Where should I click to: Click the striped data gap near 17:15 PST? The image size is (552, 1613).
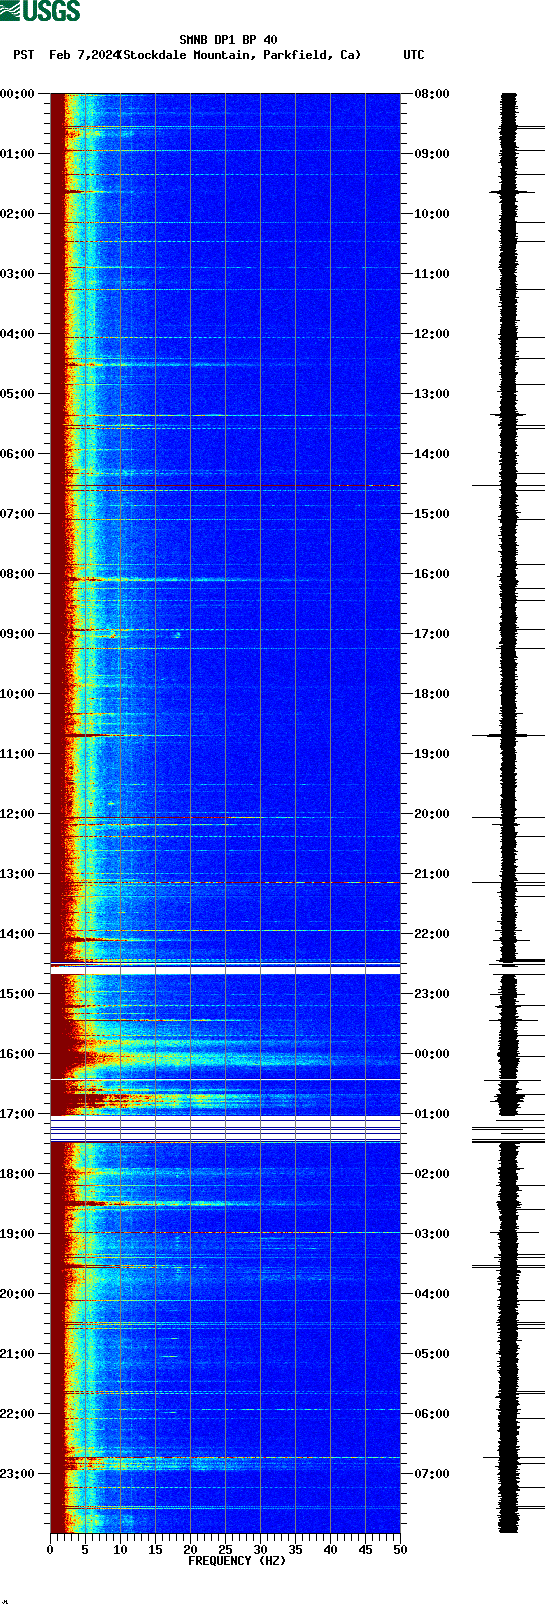225,1129
